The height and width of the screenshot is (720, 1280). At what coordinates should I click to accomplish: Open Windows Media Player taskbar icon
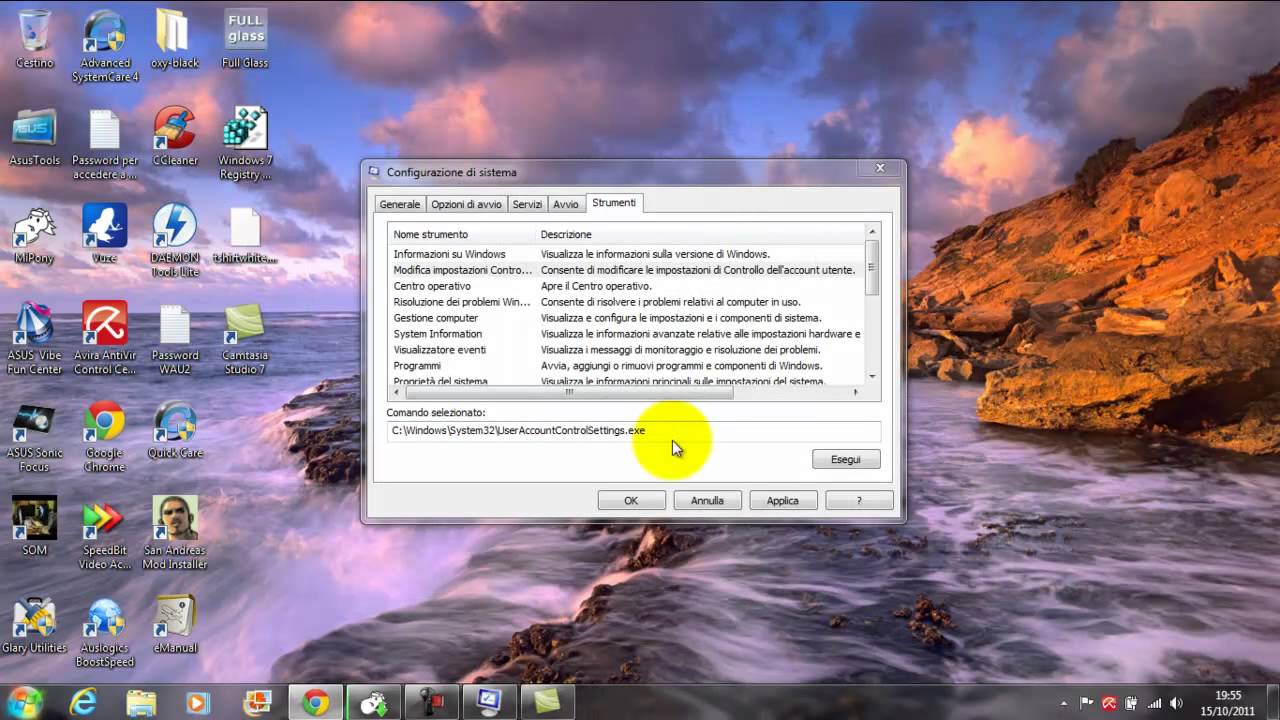click(199, 702)
